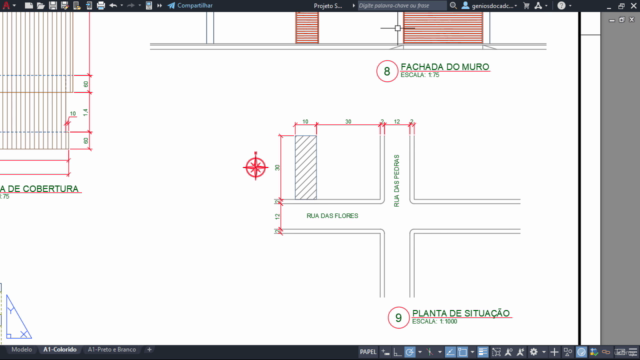640x360 pixels.
Task: Open the help question mark icon
Action: pyautogui.click(x=561, y=5)
